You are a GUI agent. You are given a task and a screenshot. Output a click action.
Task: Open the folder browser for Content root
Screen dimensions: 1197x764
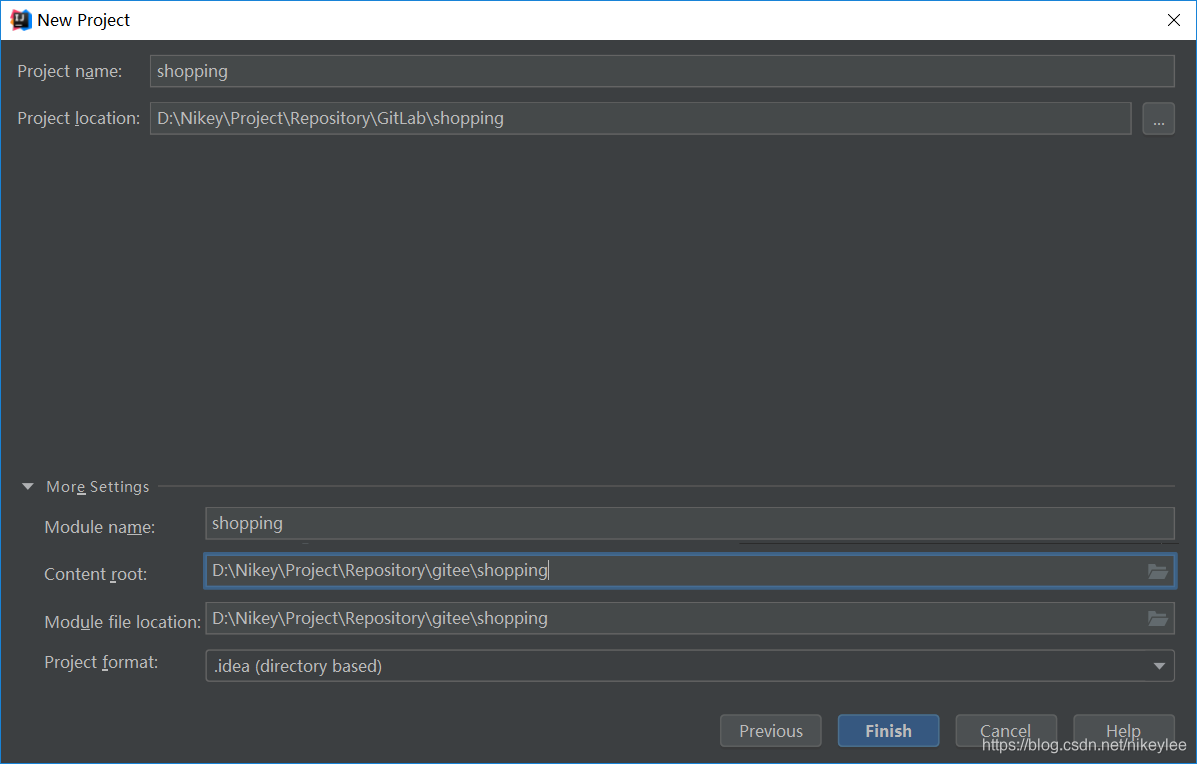[1158, 571]
